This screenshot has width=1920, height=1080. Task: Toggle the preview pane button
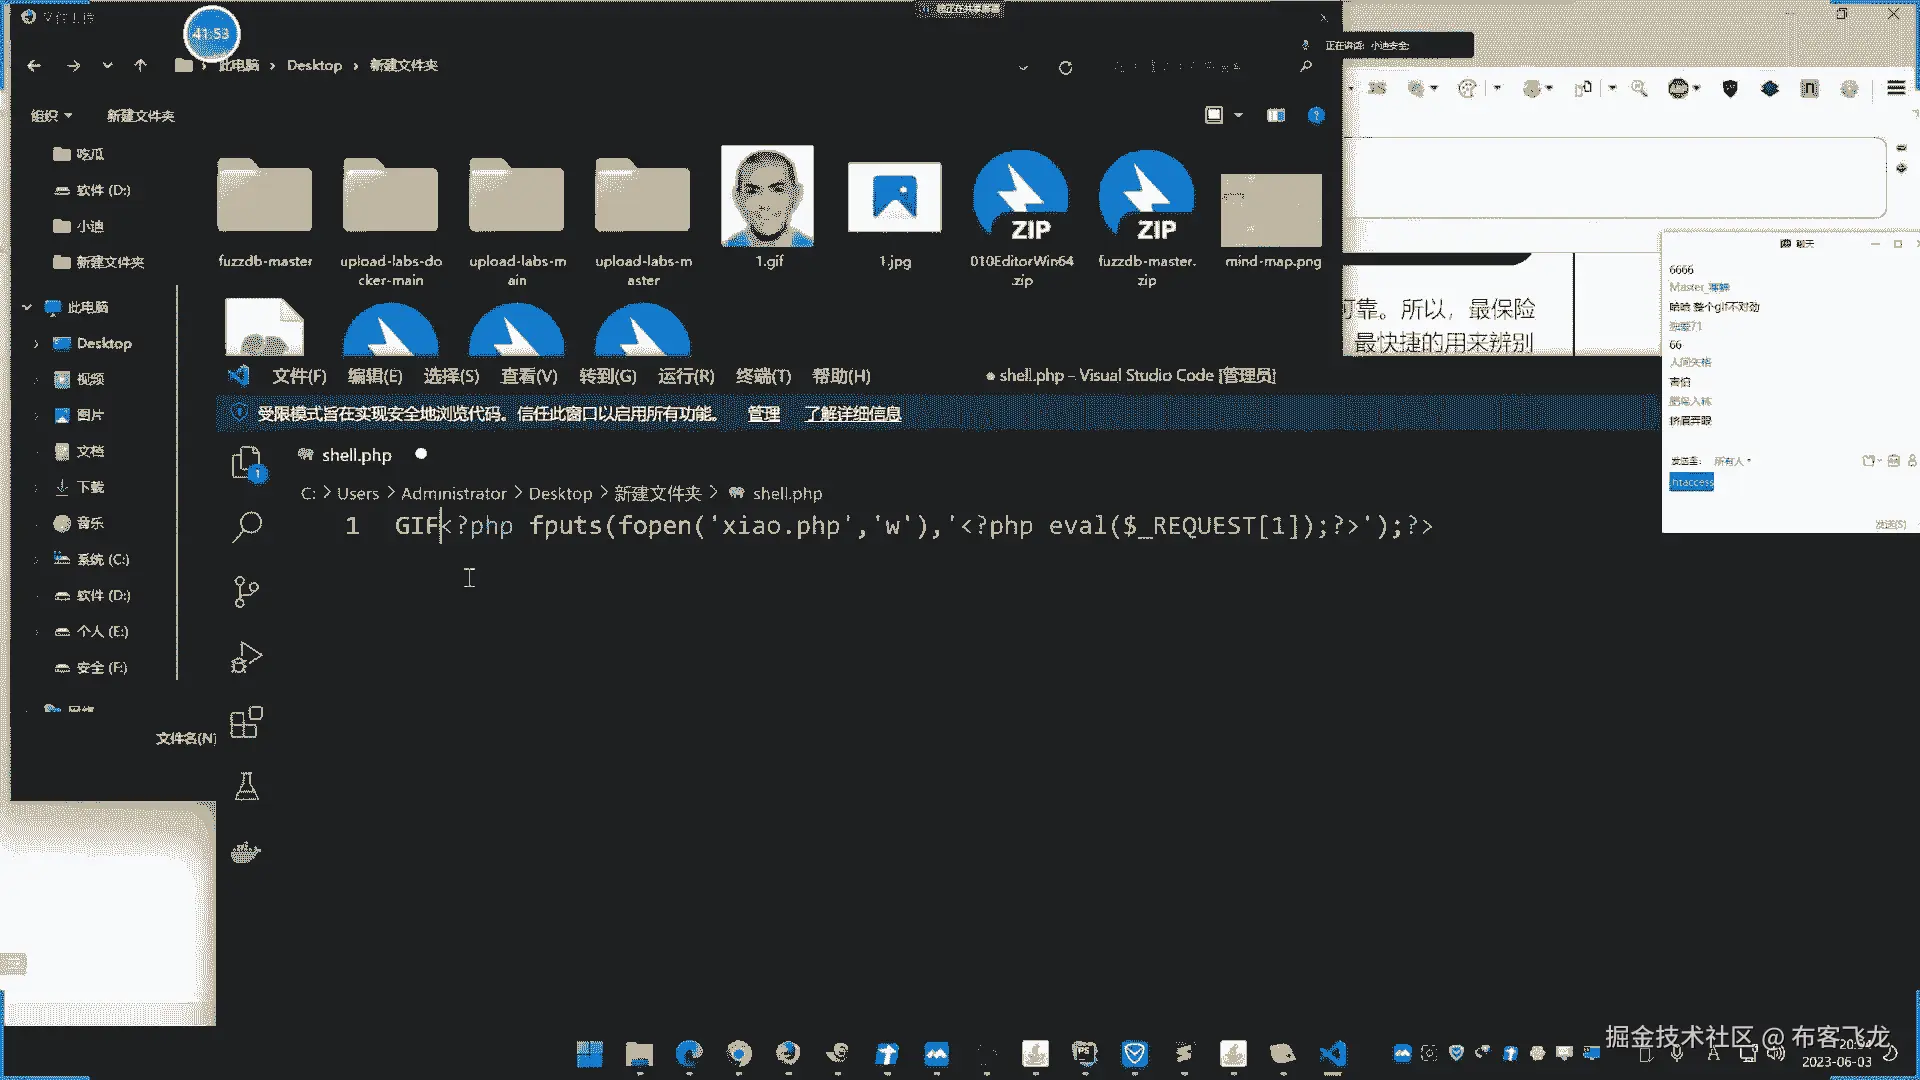coord(1276,115)
